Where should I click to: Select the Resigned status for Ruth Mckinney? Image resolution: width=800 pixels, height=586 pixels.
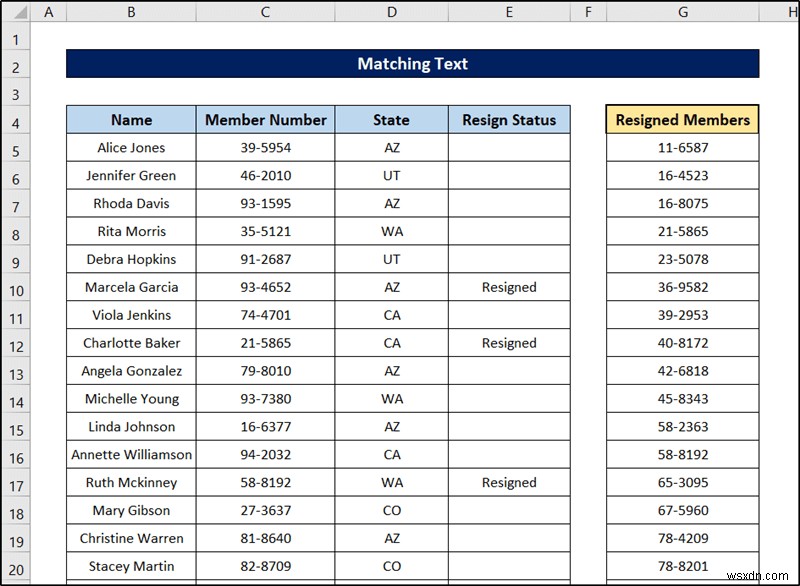point(509,483)
